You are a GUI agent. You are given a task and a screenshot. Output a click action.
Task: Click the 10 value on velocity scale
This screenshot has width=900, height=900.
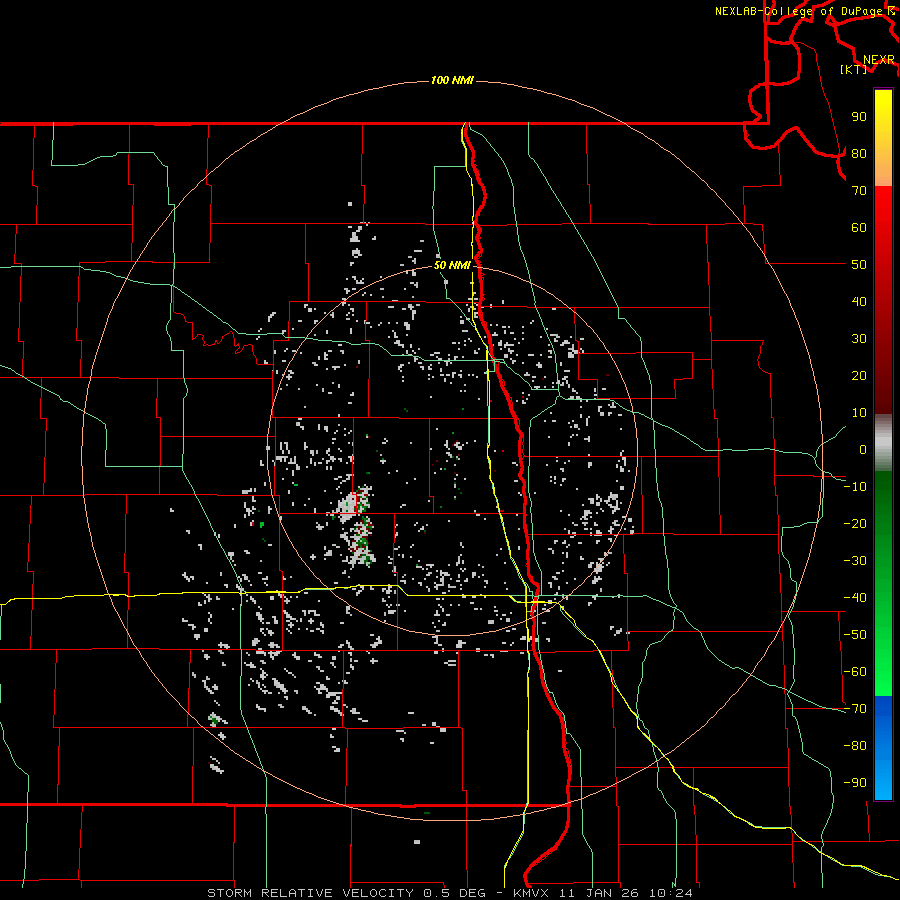point(859,413)
